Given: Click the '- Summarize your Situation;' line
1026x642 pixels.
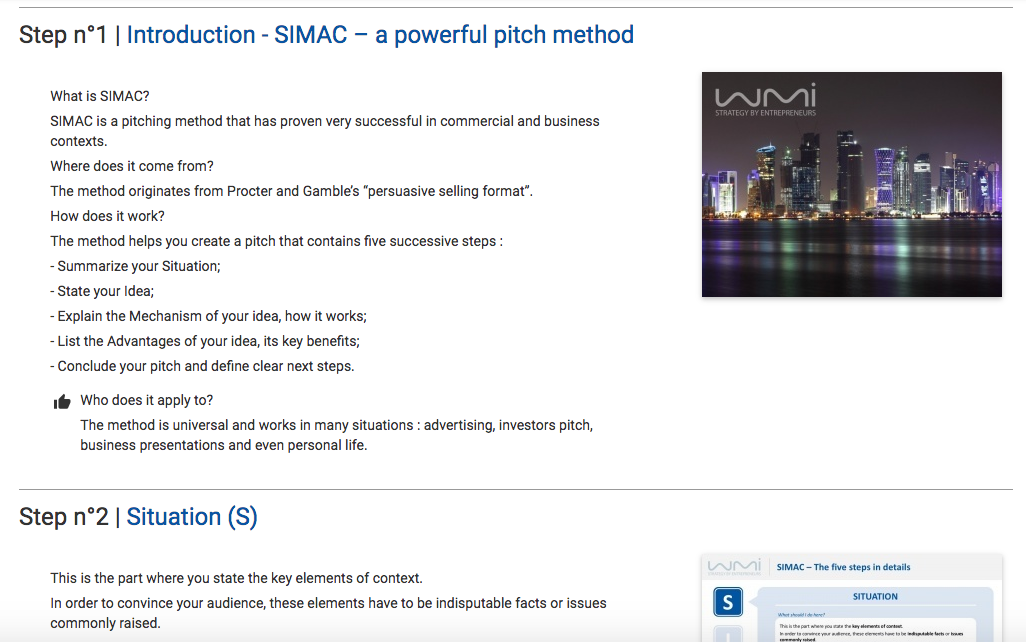Looking at the screenshot, I should (135, 266).
